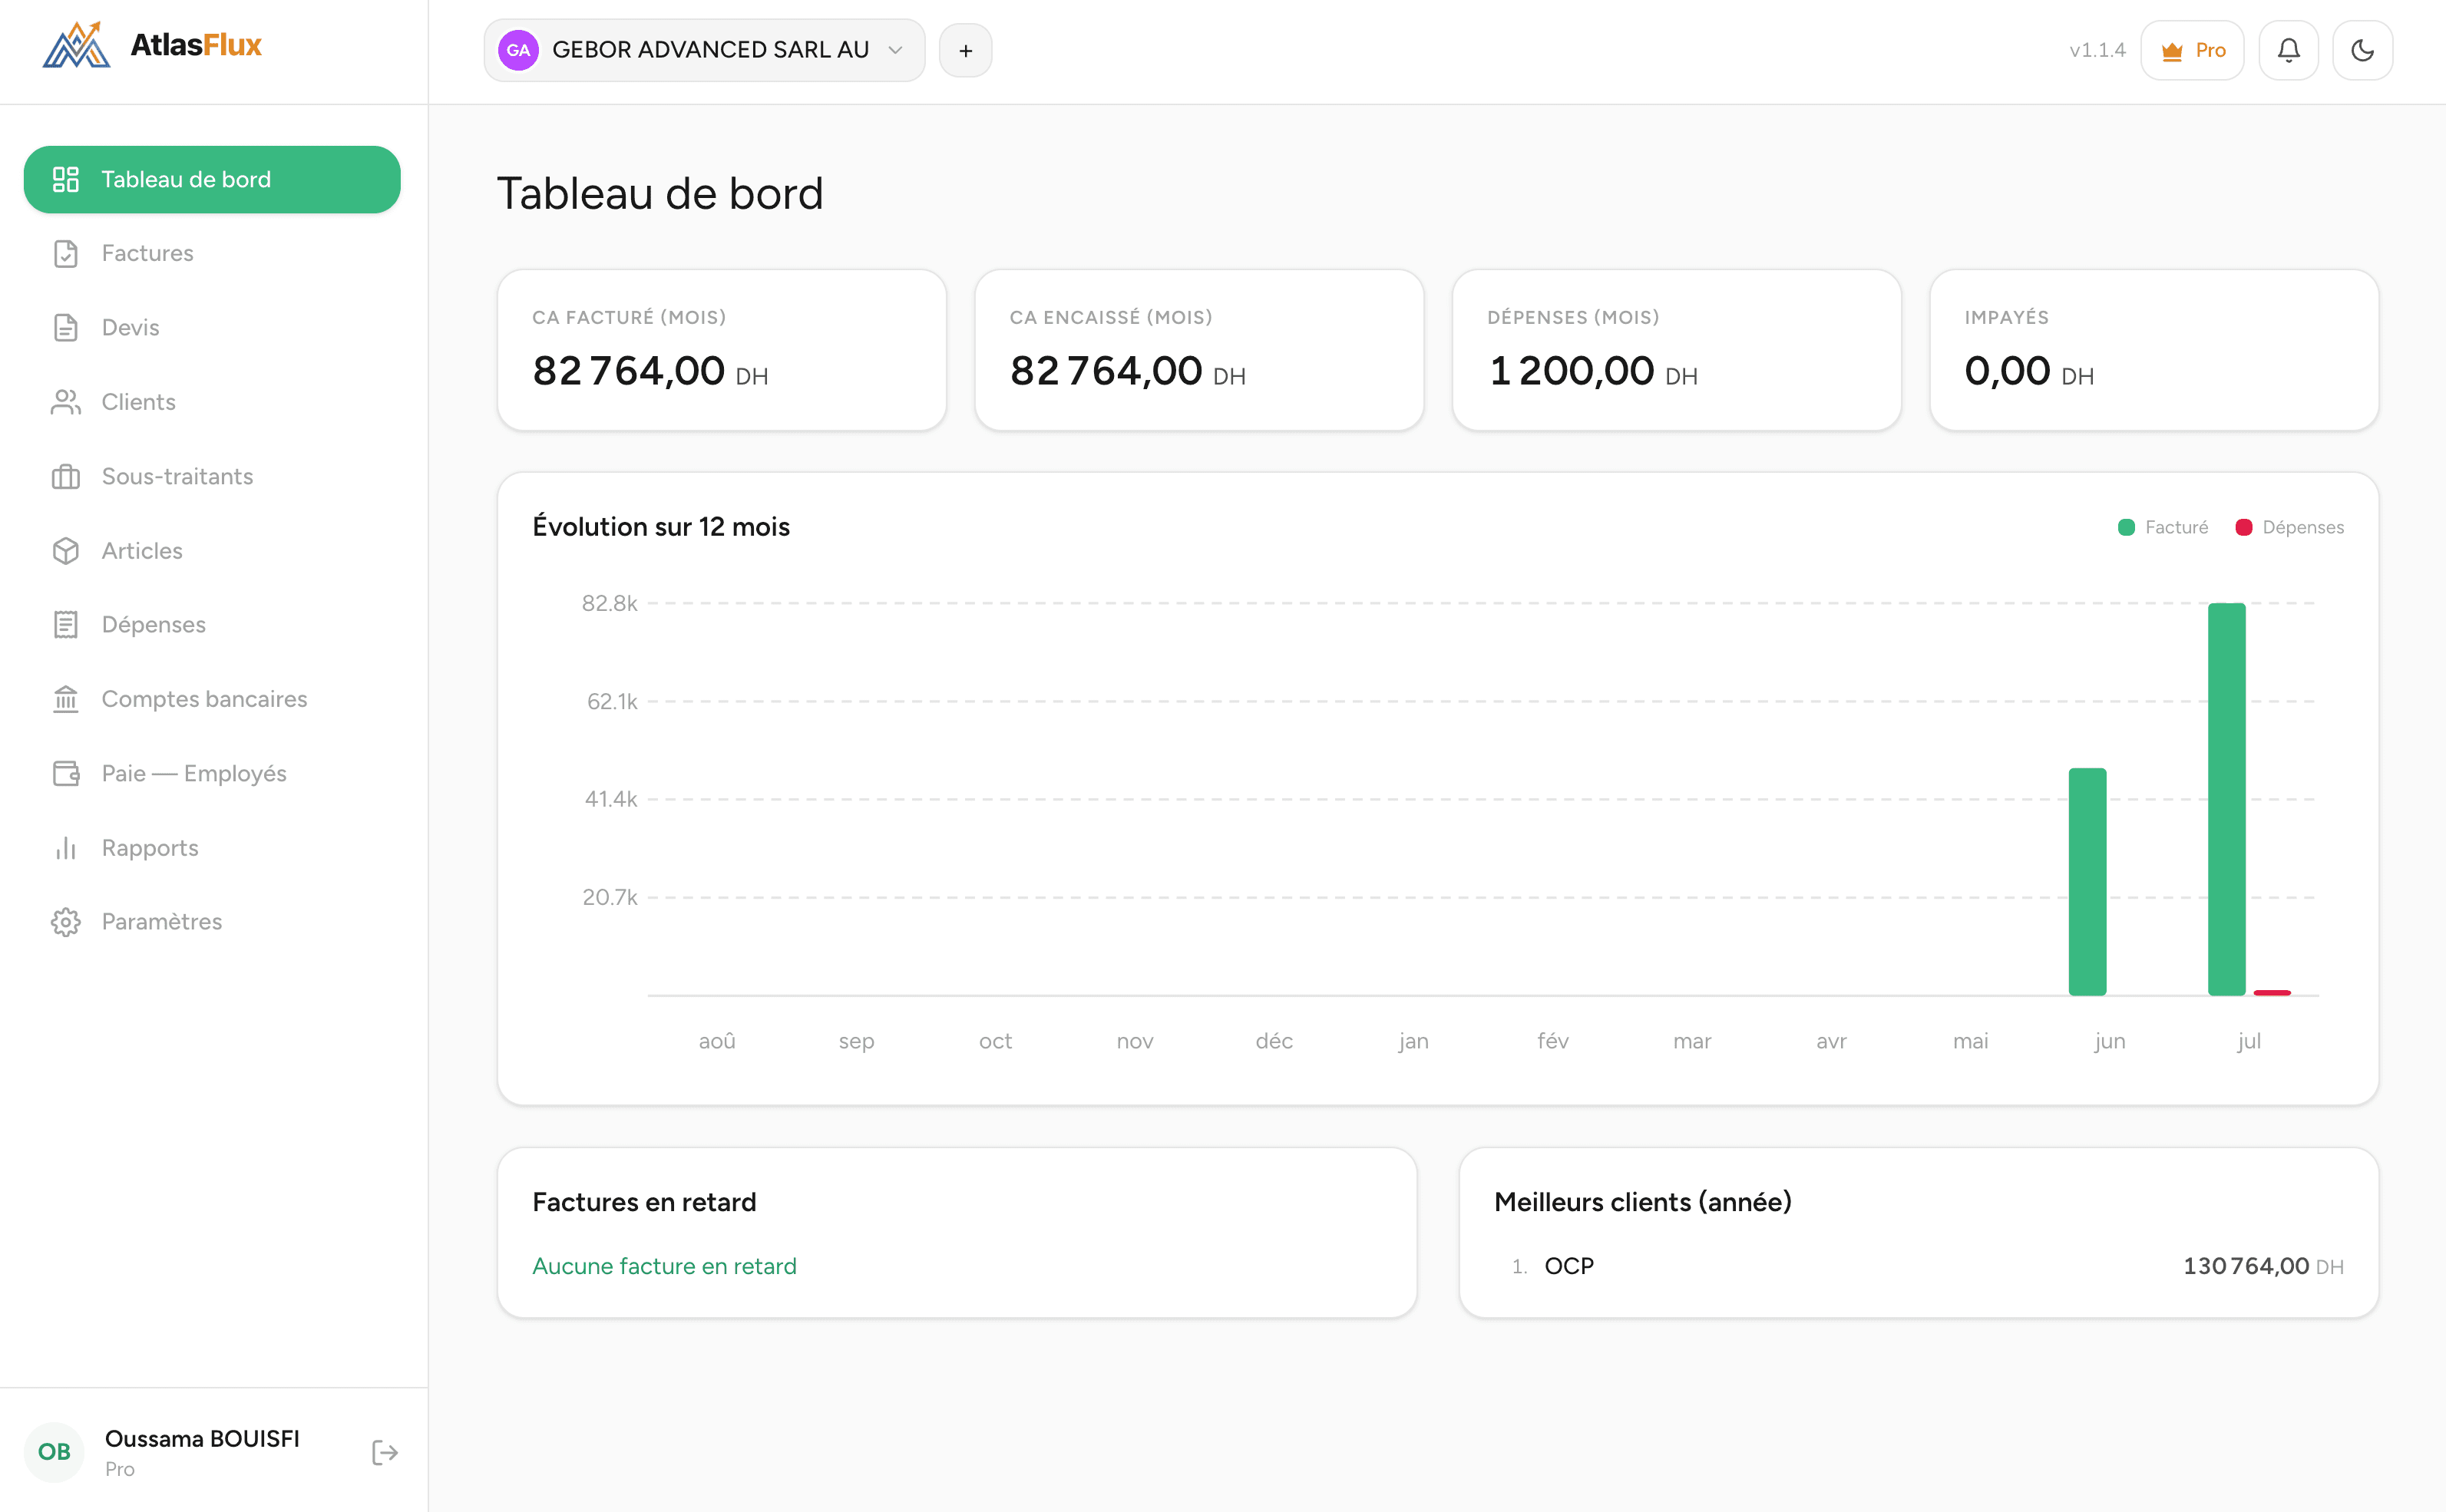Open the Rapports page
Image resolution: width=2446 pixels, height=1512 pixels.
click(212, 848)
